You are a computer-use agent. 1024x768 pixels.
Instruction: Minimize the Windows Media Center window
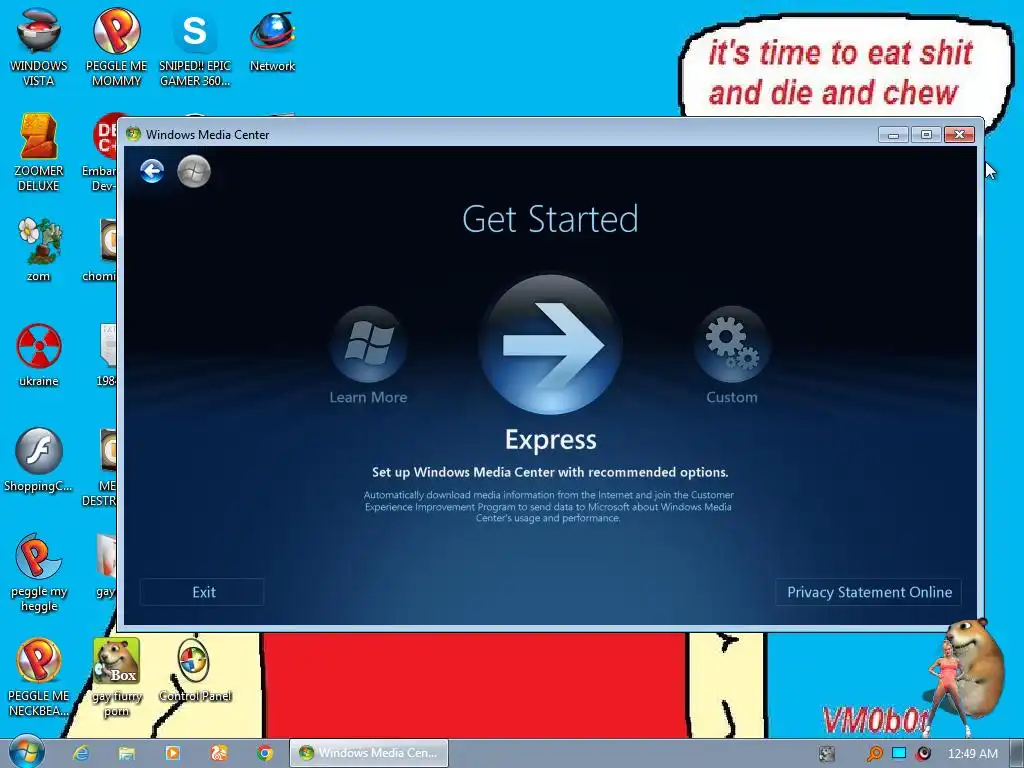pos(893,135)
